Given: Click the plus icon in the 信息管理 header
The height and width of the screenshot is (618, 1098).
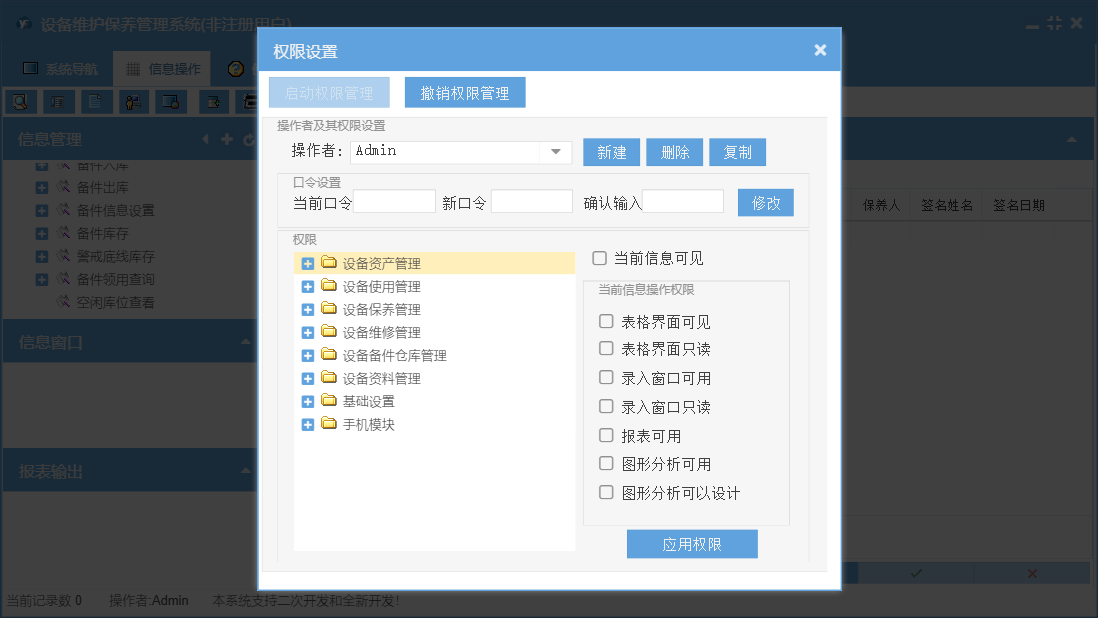Looking at the screenshot, I should click(227, 140).
